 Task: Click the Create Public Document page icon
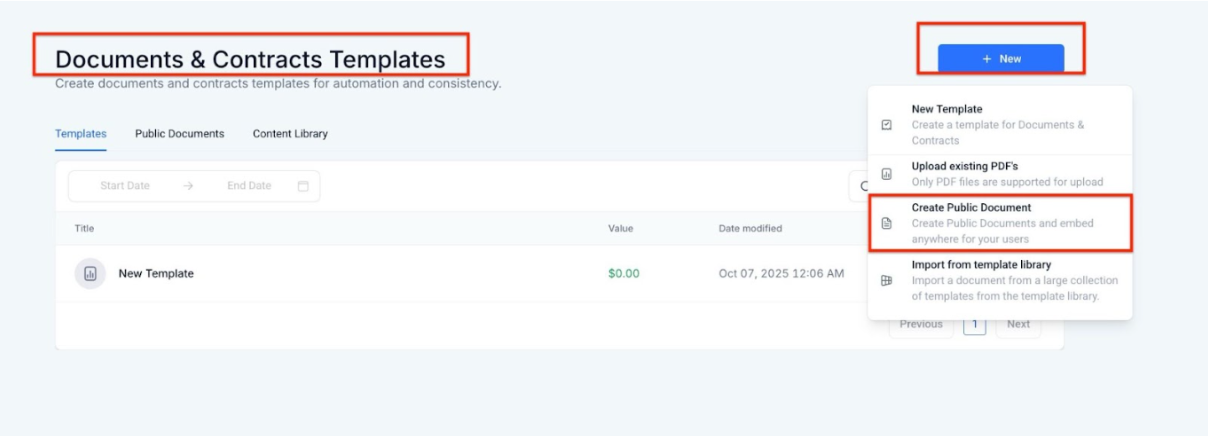point(886,223)
